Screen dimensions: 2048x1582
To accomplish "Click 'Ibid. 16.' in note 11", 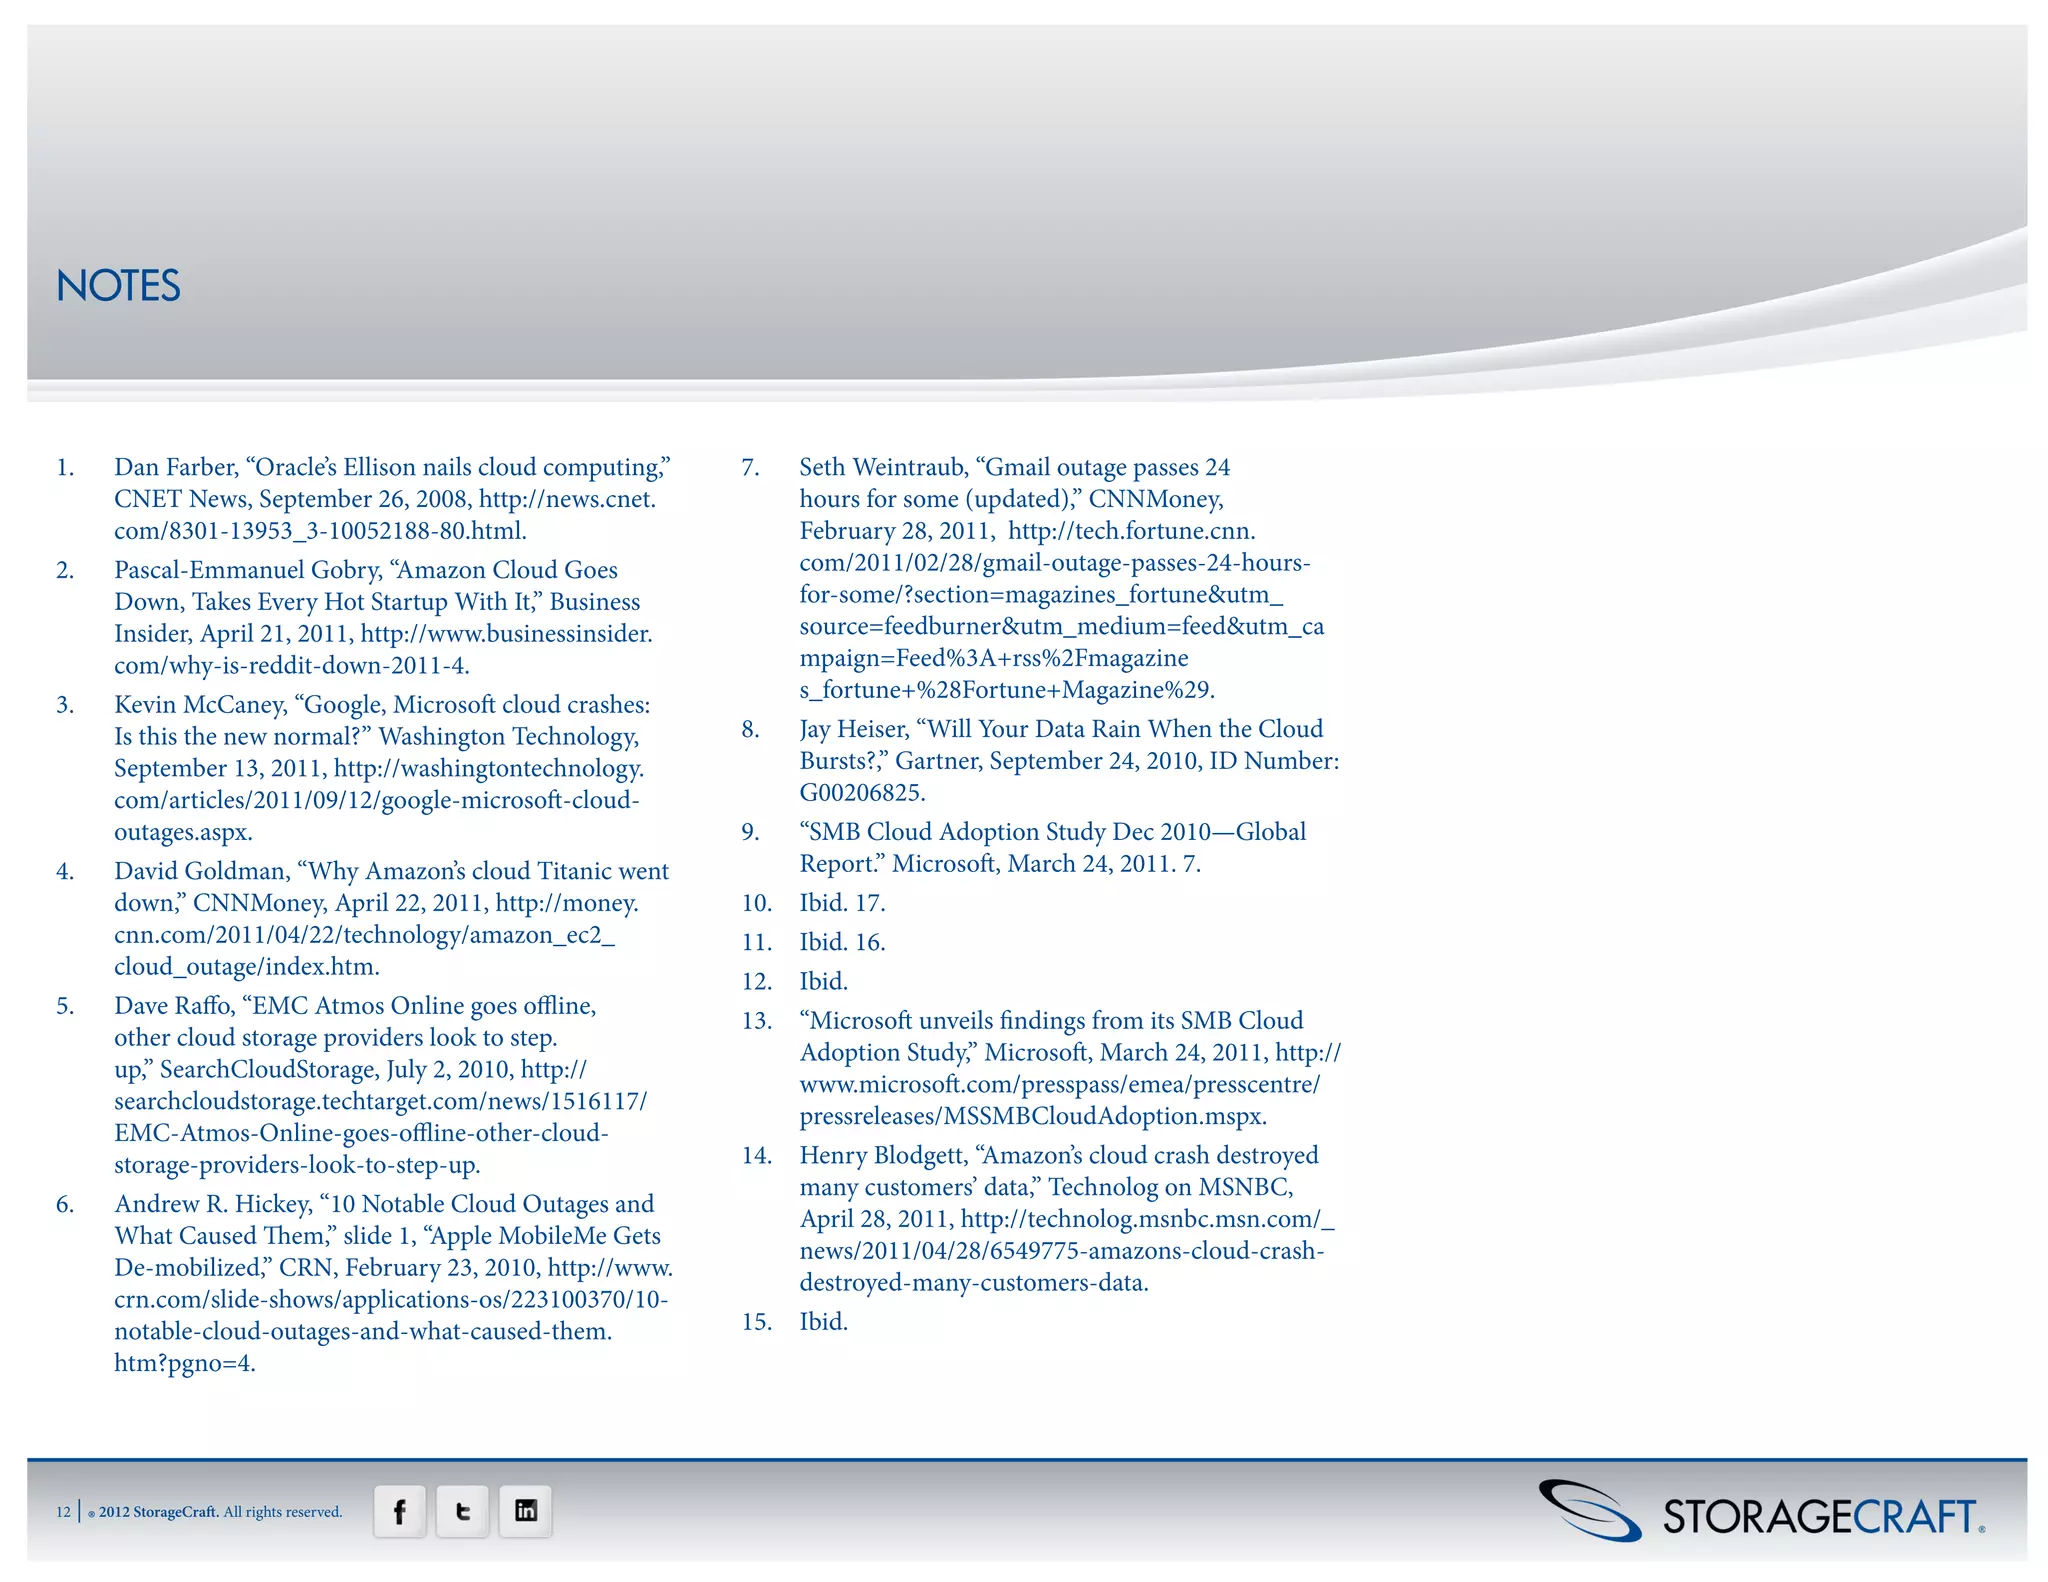I will tap(842, 942).
